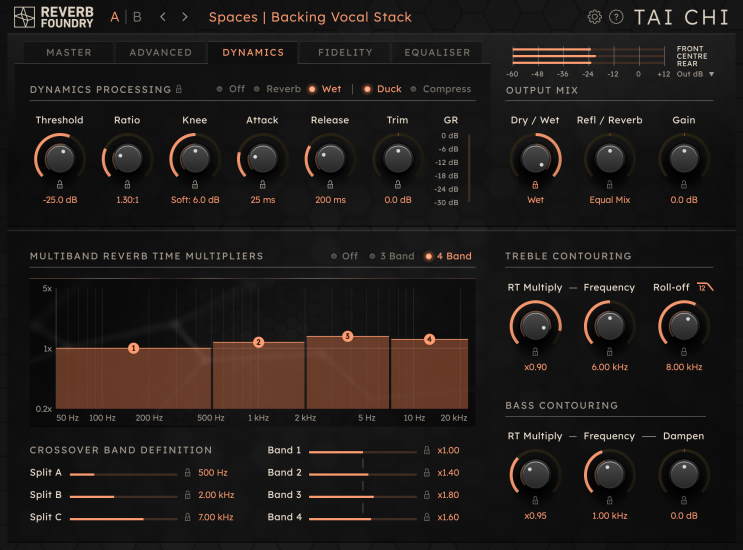This screenshot has width=743, height=550.
Task: Lock the Band 4 multiplier
Action: pyautogui.click(x=427, y=517)
